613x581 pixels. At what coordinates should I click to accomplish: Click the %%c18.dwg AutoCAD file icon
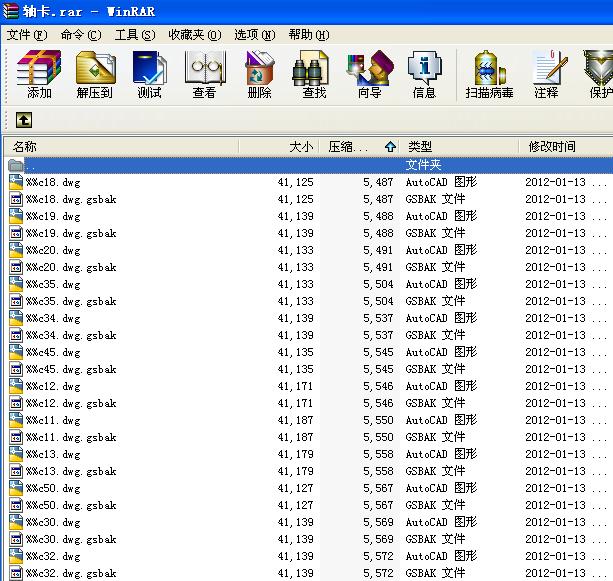[x=16, y=182]
